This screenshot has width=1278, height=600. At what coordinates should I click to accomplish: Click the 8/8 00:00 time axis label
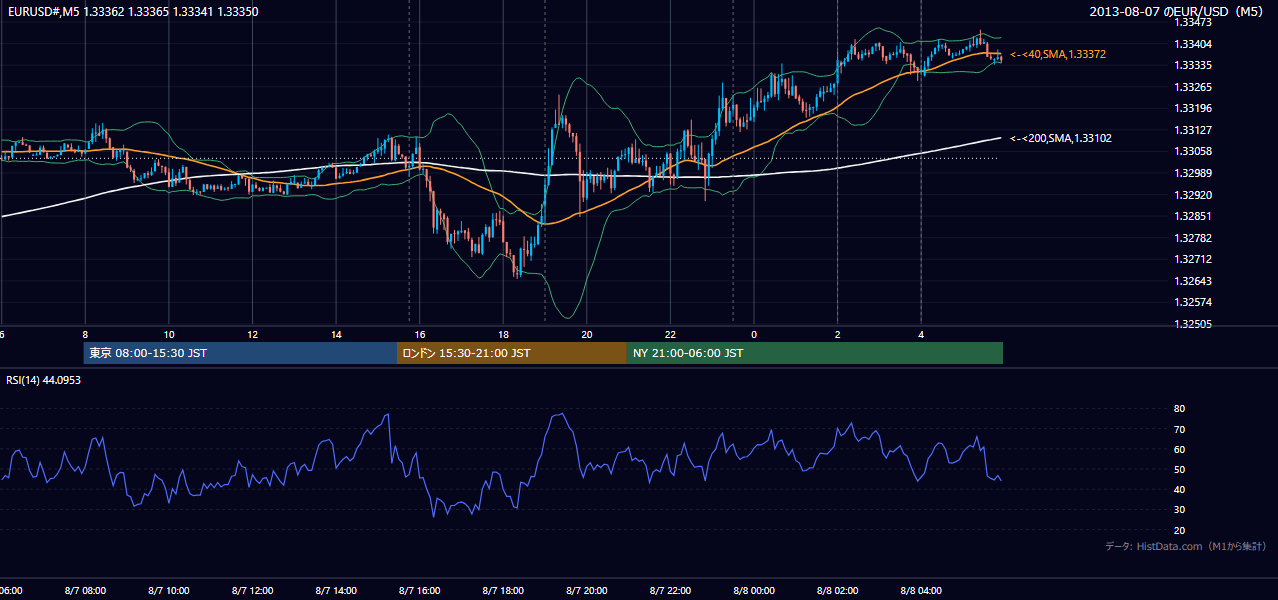tap(754, 590)
